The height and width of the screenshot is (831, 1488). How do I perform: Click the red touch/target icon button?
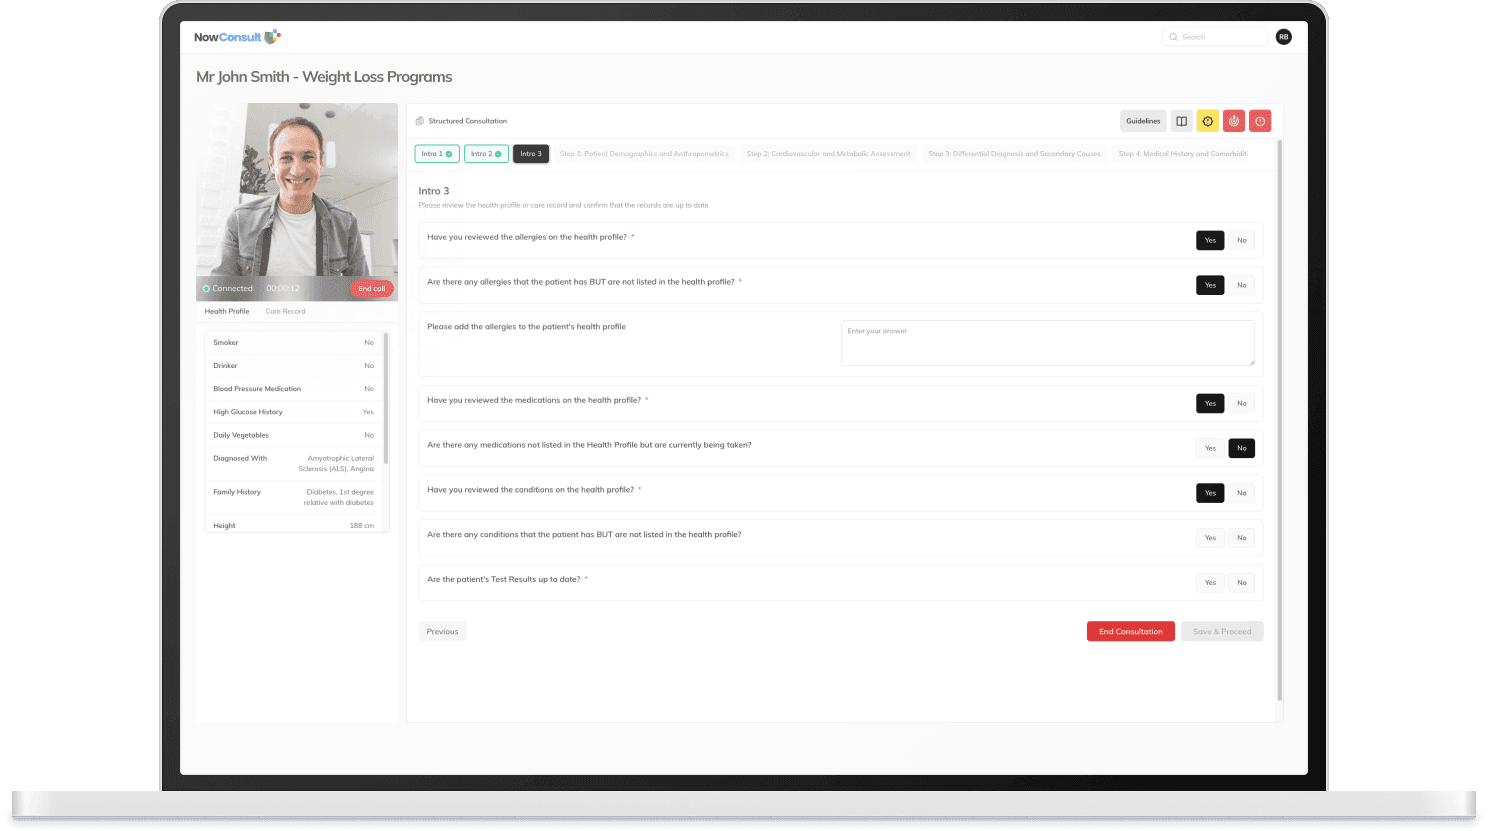coord(1234,121)
